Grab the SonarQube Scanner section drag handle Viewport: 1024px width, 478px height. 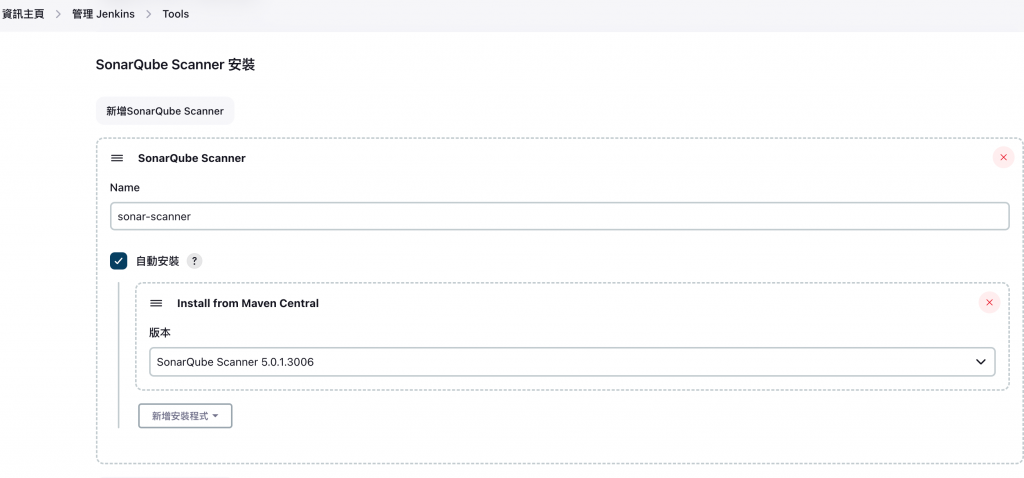[x=117, y=158]
